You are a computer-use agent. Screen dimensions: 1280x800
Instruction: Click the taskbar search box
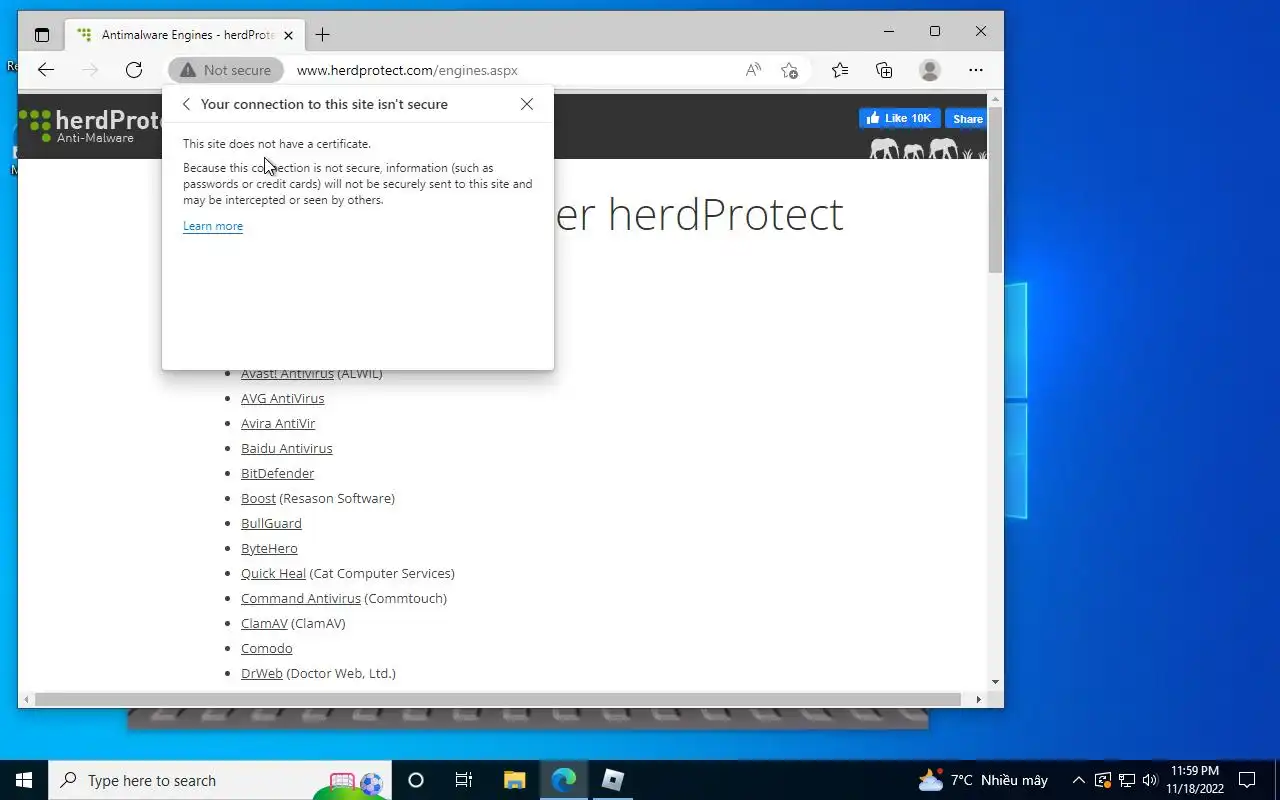218,780
